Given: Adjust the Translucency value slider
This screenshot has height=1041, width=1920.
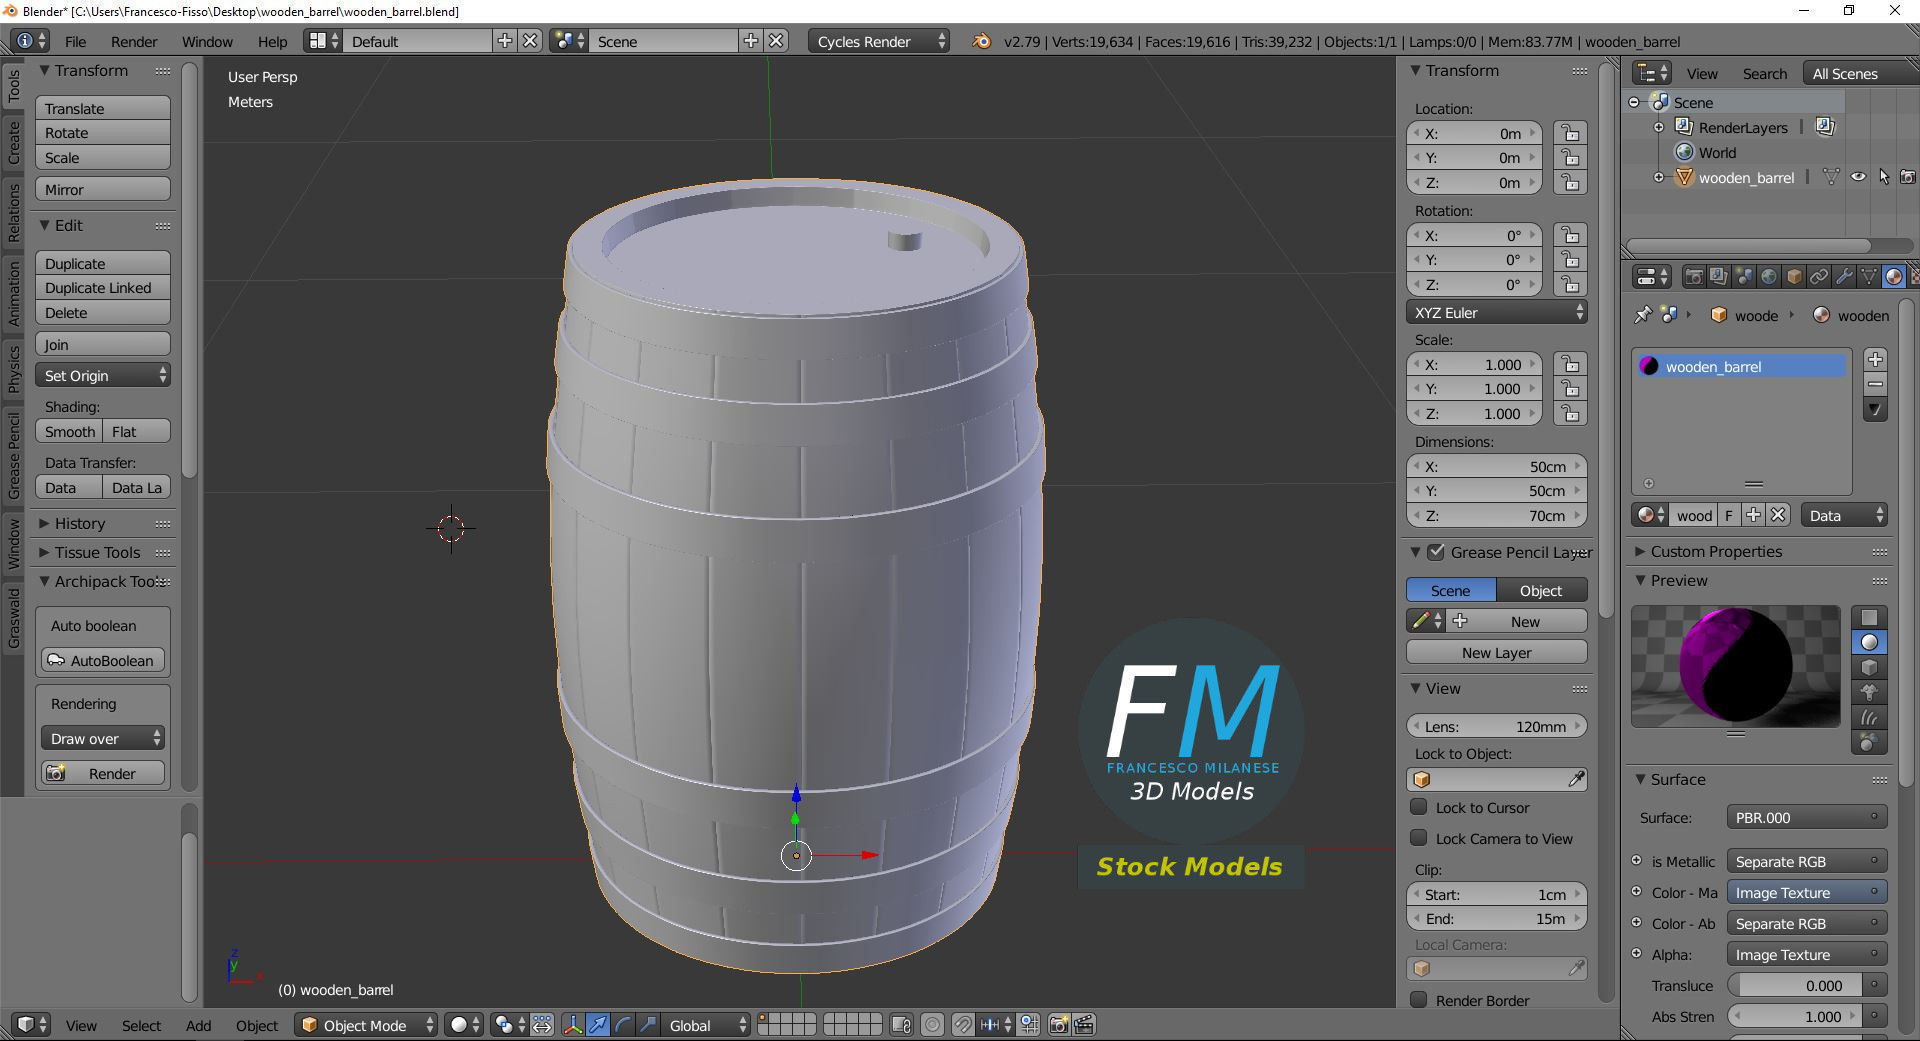Looking at the screenshot, I should tap(1796, 985).
